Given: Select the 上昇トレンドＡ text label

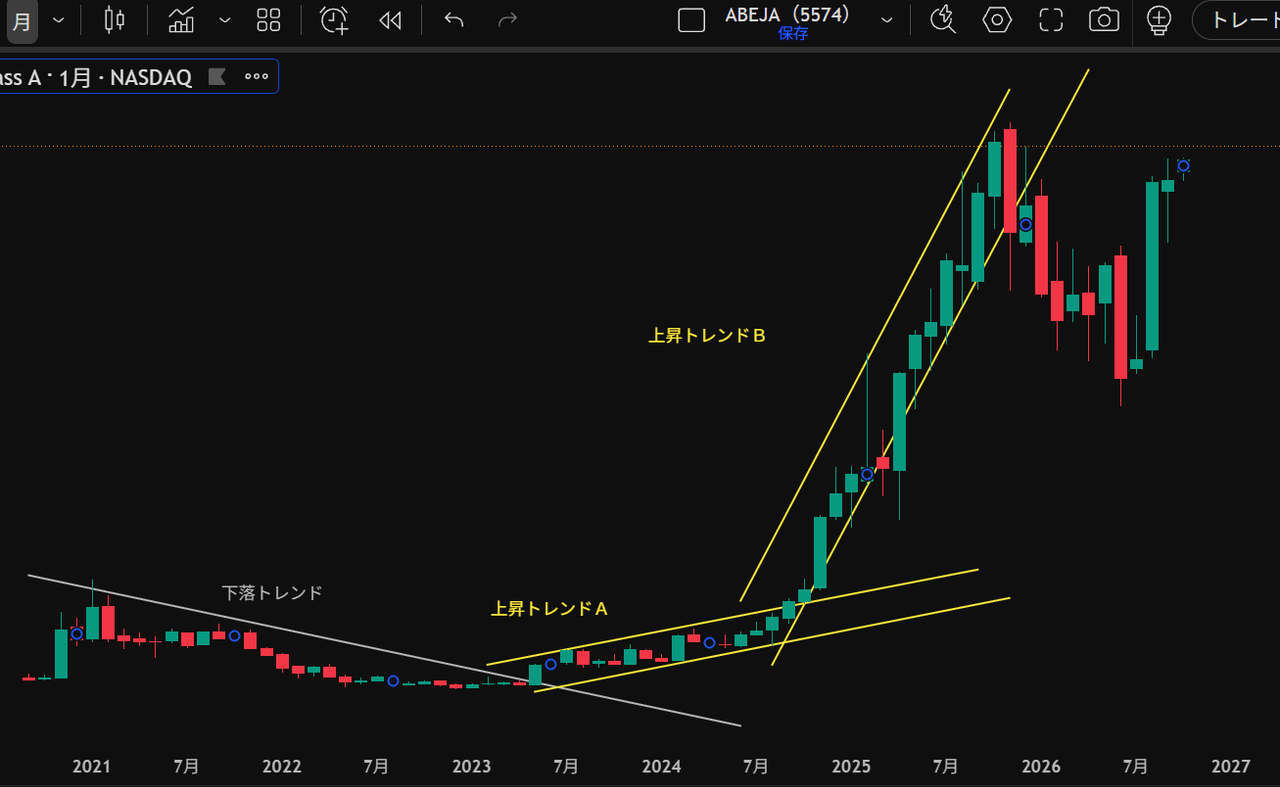Looking at the screenshot, I should (550, 608).
